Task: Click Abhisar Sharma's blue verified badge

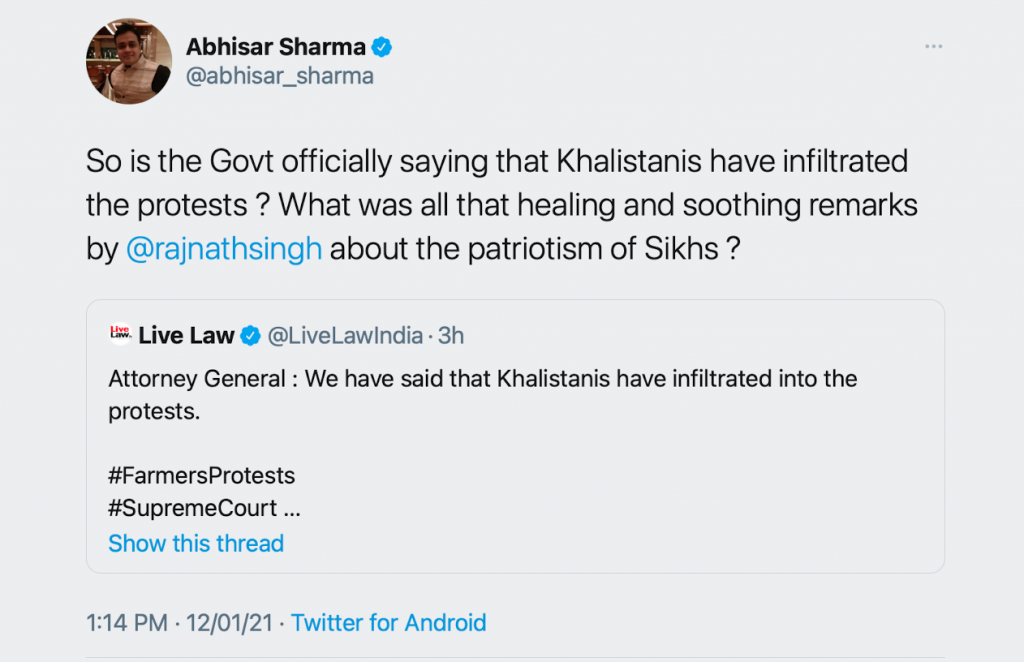Action: click(382, 46)
